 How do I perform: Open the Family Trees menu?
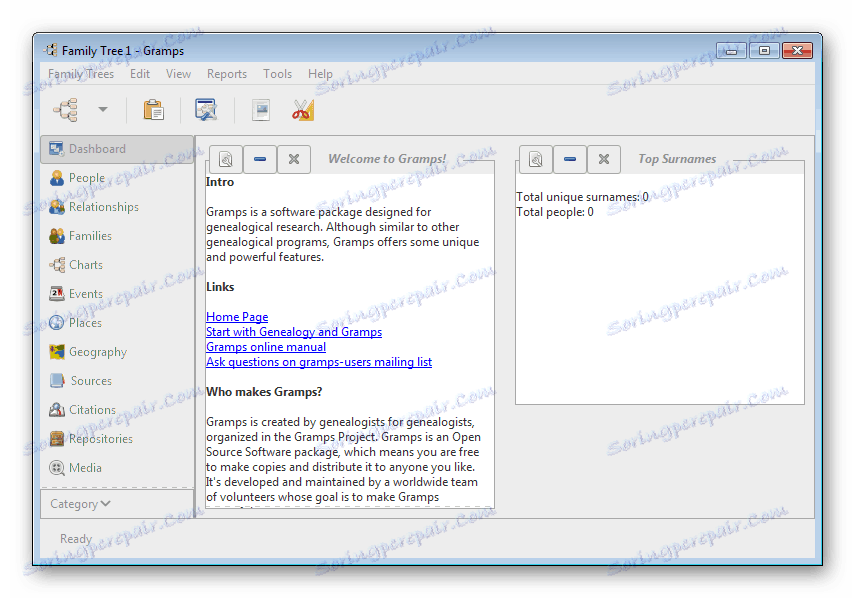click(x=81, y=74)
